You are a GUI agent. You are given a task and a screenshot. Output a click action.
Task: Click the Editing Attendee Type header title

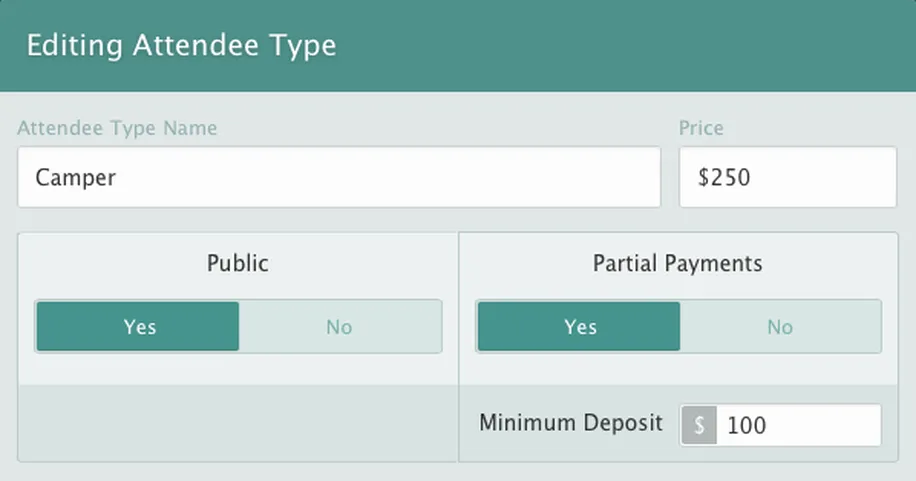181,46
